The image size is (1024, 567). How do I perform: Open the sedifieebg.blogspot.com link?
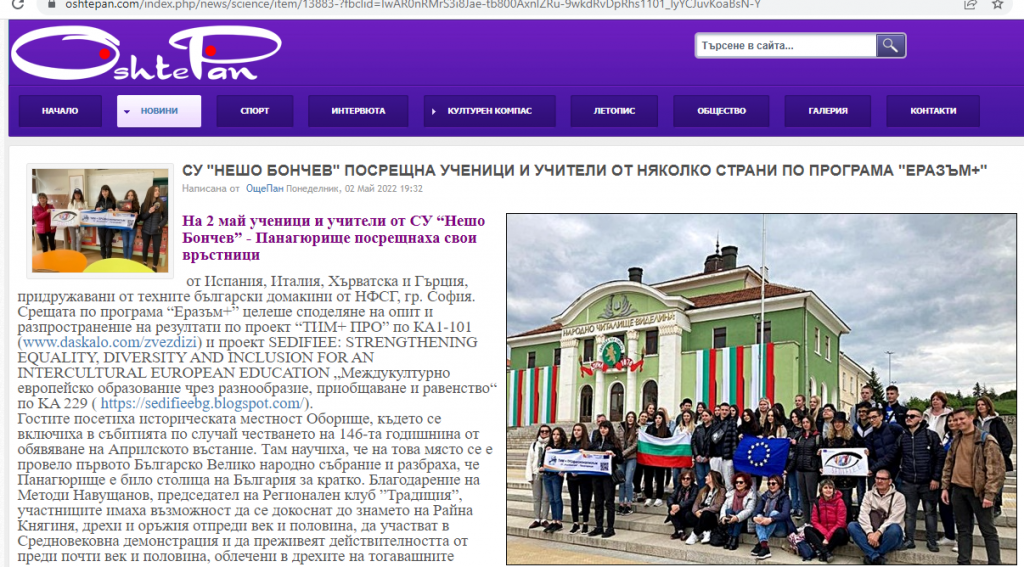[202, 404]
